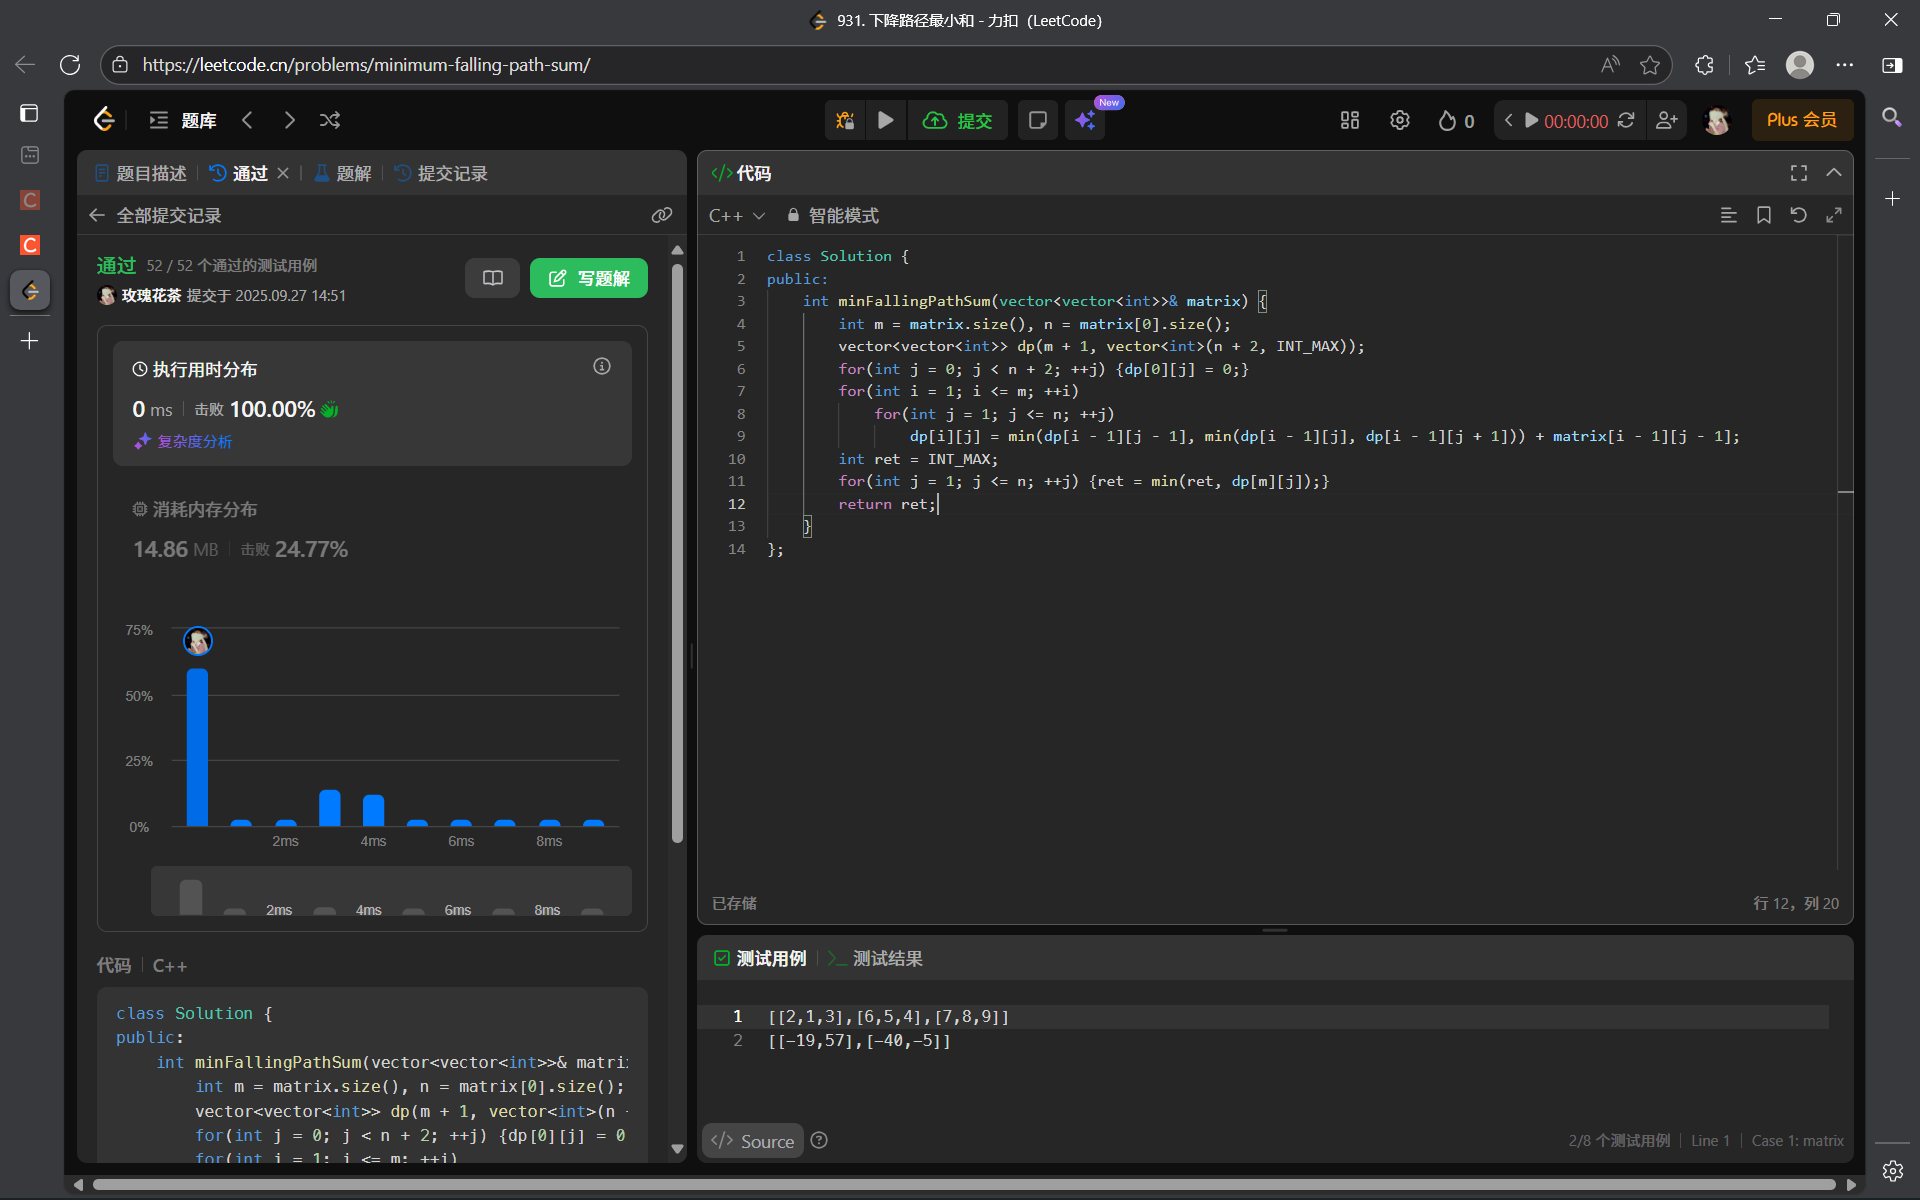Open the C++ language dropdown
The height and width of the screenshot is (1200, 1920).
coord(737,215)
